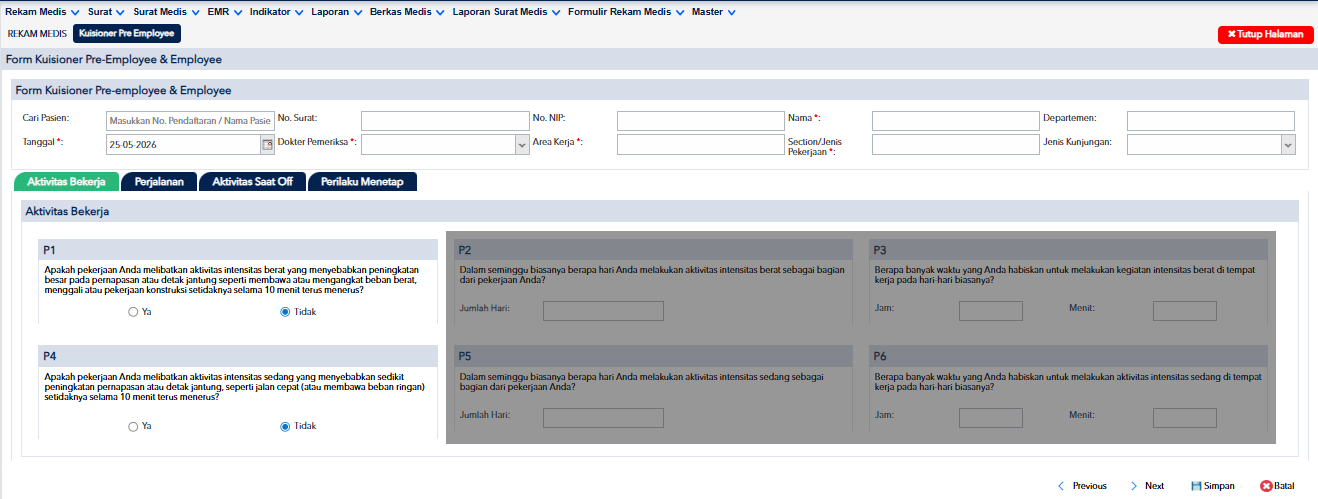Image resolution: width=1318 pixels, height=499 pixels.
Task: Switch to the Perjalanan tab
Action: pos(159,182)
